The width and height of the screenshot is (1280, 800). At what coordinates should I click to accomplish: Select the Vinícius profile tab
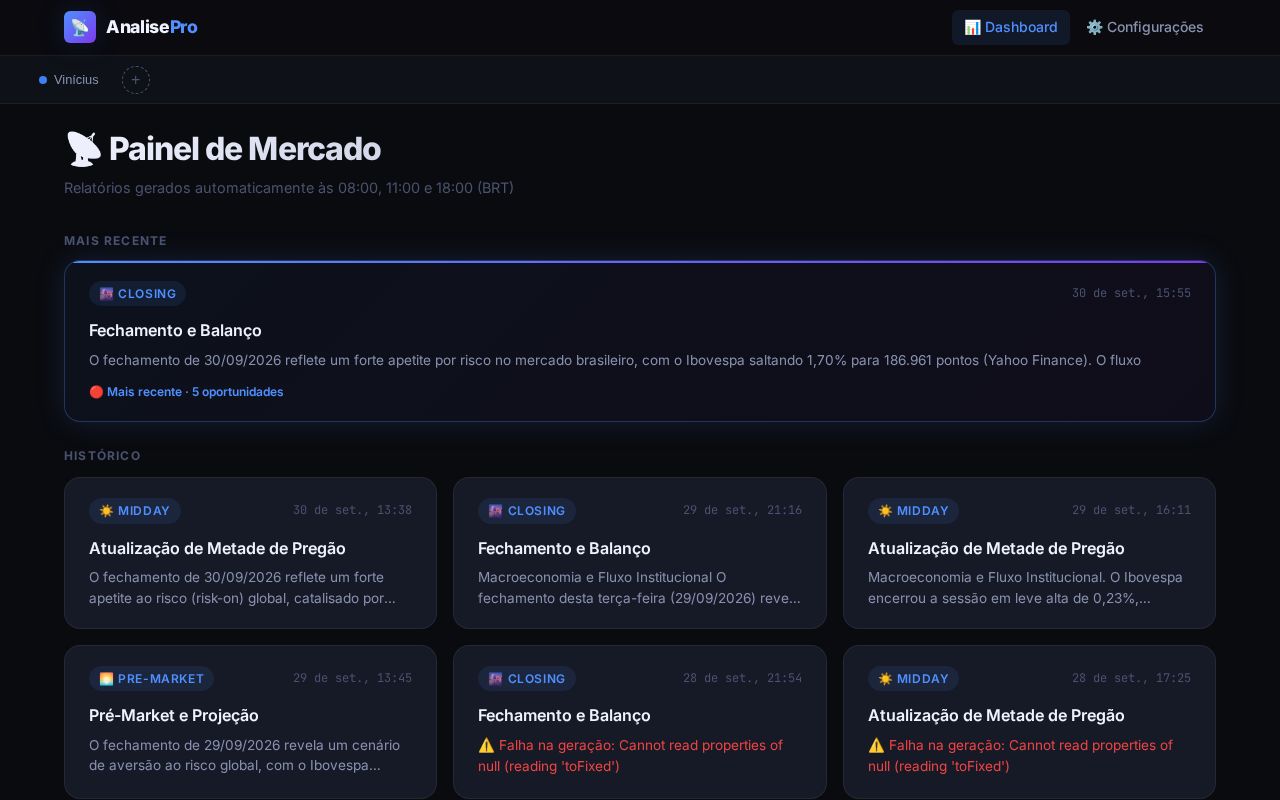(69, 80)
